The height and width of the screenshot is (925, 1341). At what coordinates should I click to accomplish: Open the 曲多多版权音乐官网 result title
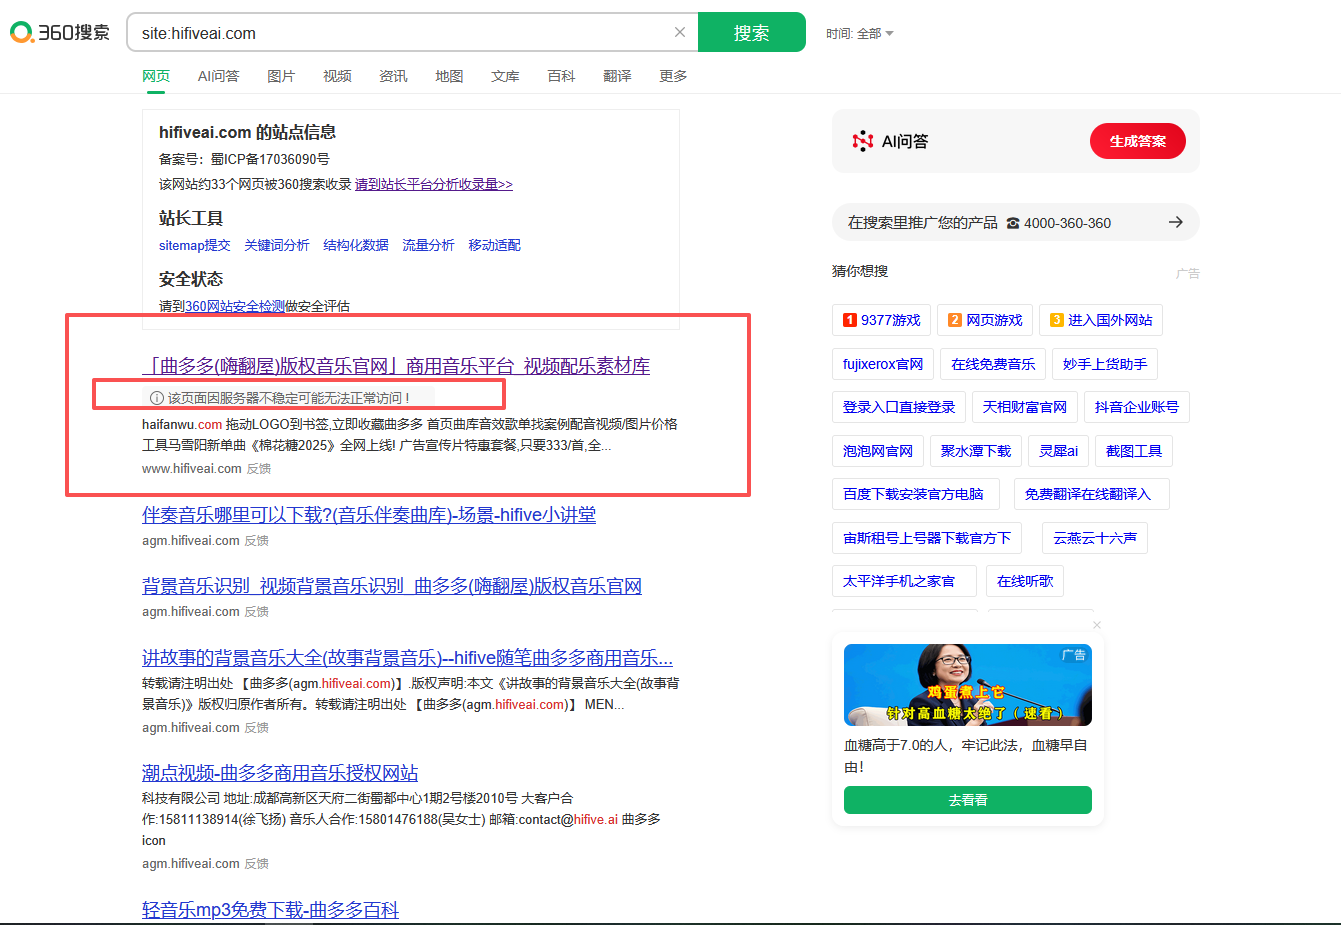pos(396,366)
